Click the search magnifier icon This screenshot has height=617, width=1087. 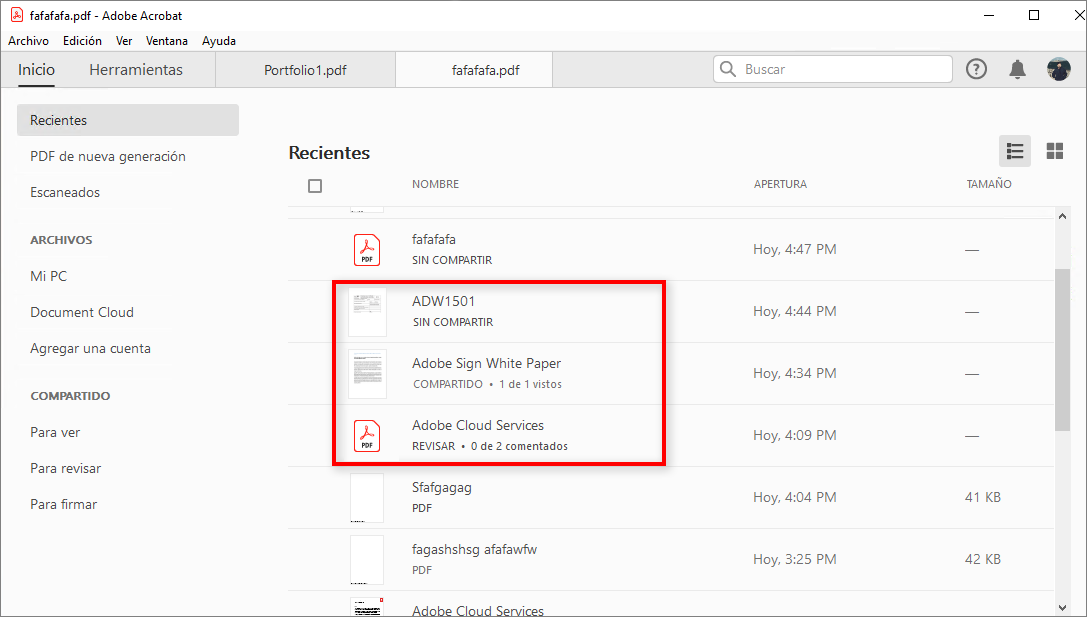tap(727, 69)
